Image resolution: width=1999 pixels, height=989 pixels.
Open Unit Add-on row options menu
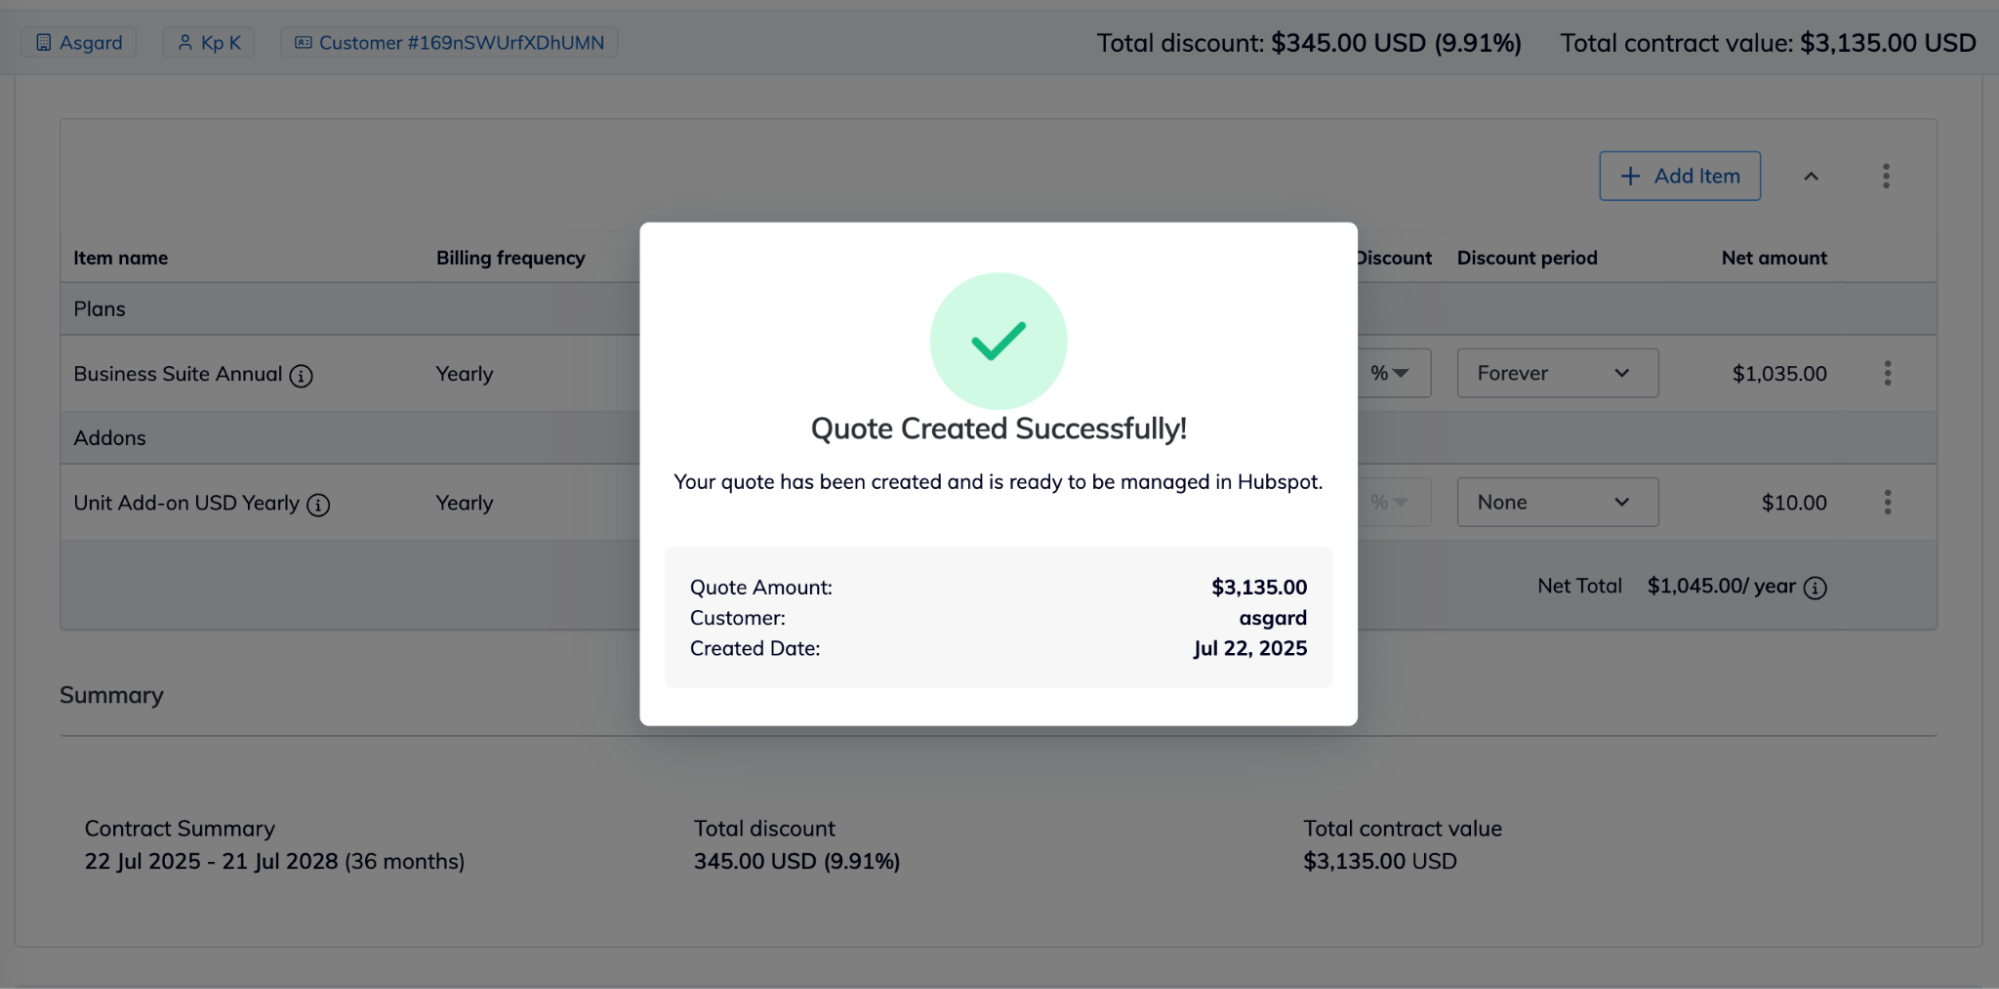coord(1887,502)
